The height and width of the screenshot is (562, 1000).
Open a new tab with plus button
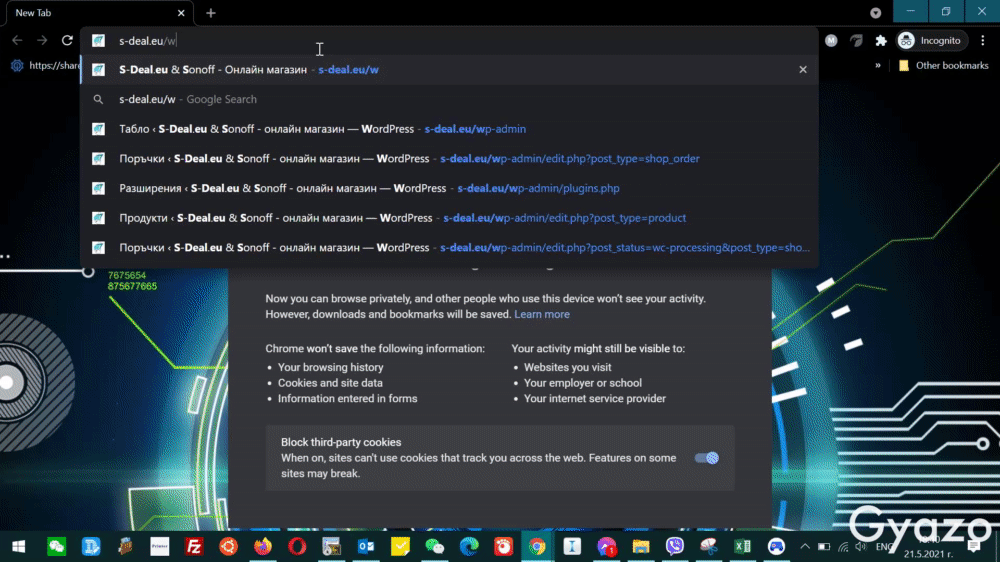210,13
